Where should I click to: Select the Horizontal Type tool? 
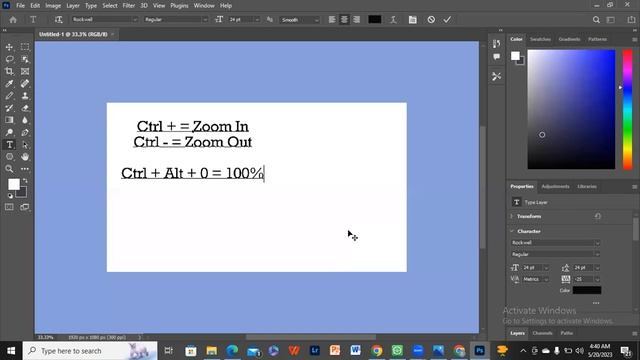pyautogui.click(x=9, y=144)
